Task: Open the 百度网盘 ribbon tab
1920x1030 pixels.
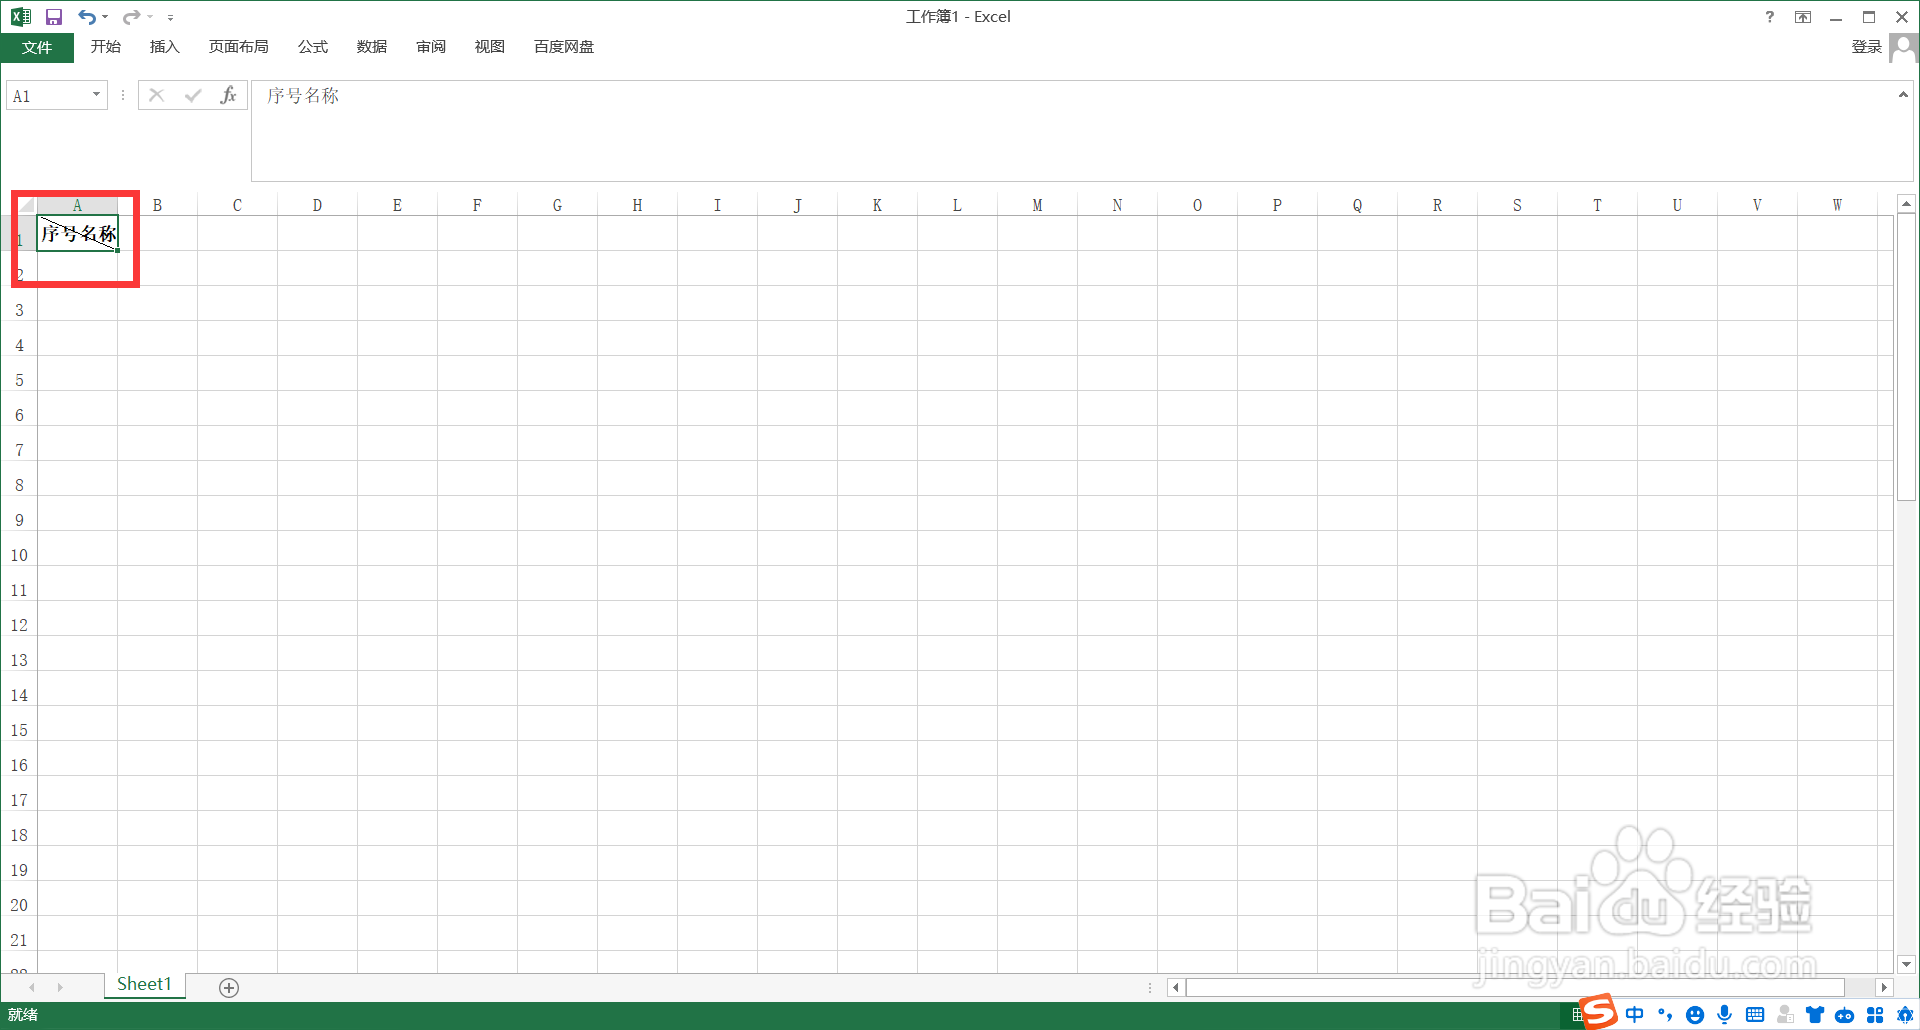Action: click(x=564, y=47)
